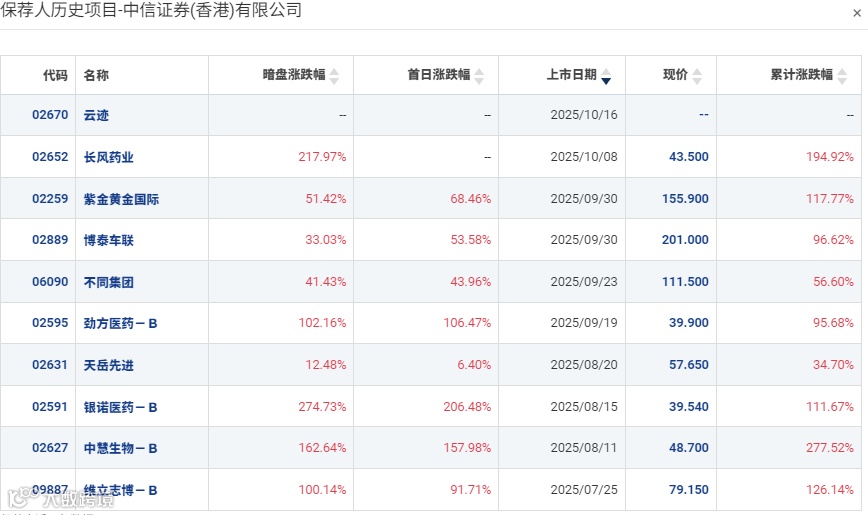Select grey market gain 274.73%

point(322,406)
